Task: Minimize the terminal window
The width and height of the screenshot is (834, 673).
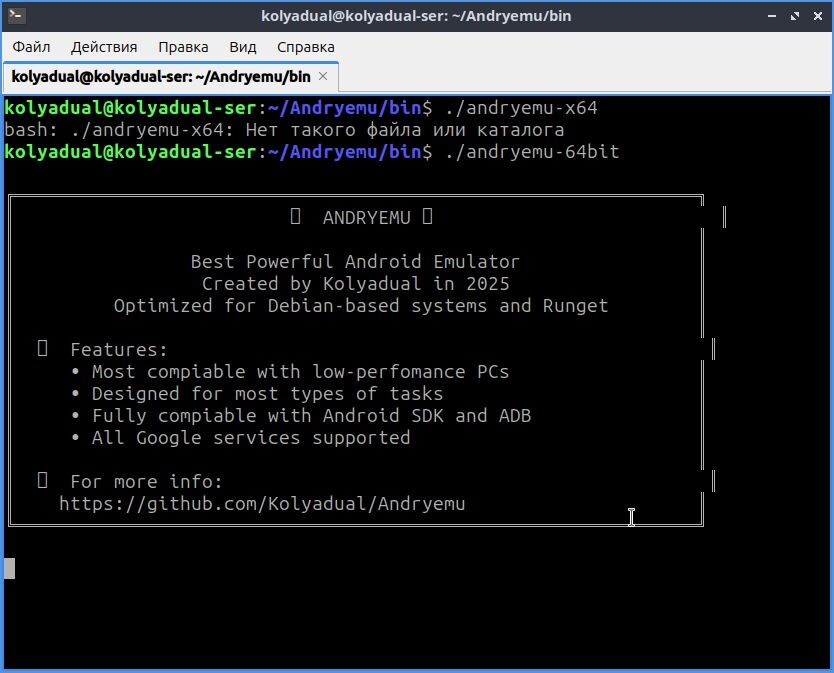Action: (x=772, y=16)
